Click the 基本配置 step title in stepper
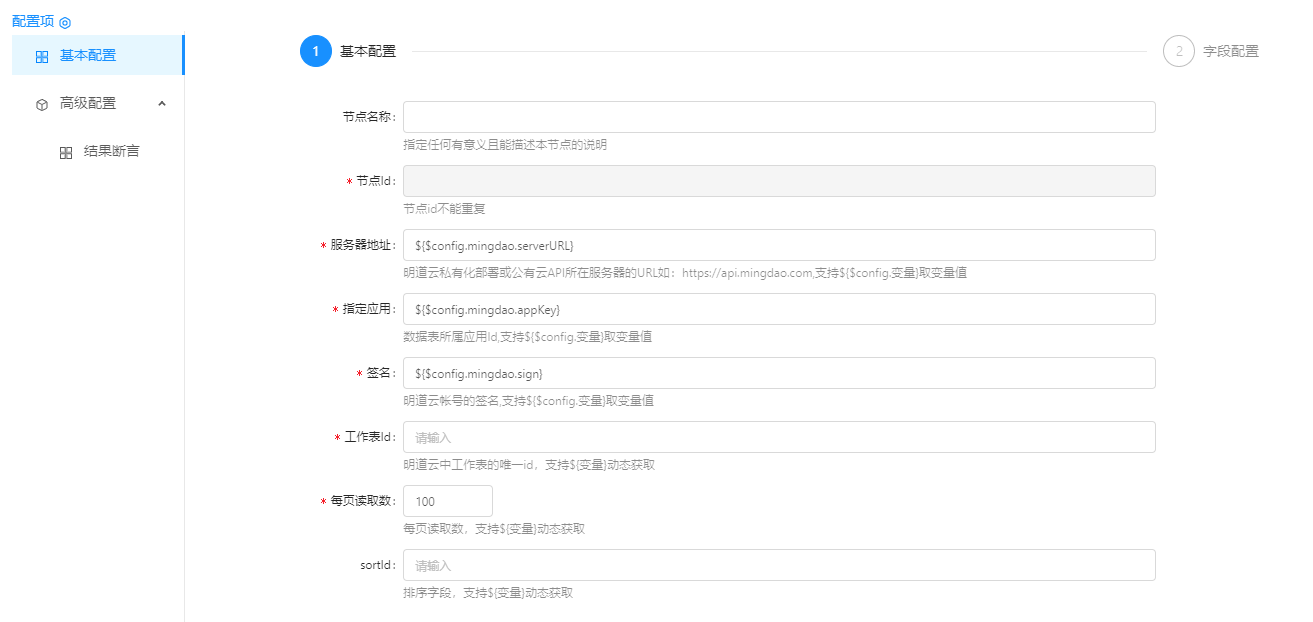The image size is (1313, 622). [x=368, y=52]
